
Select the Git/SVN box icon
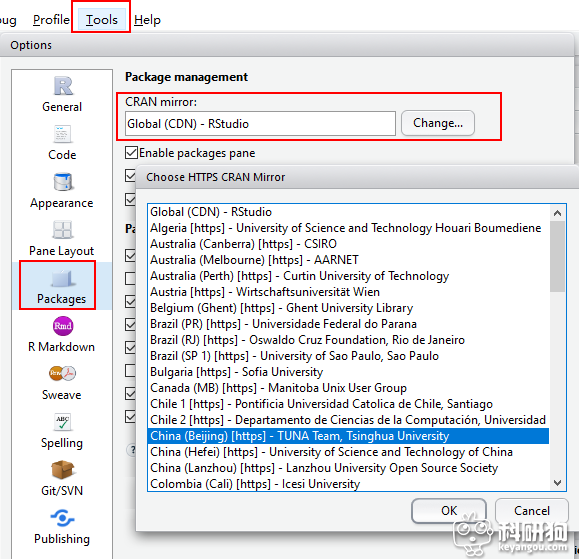point(62,470)
